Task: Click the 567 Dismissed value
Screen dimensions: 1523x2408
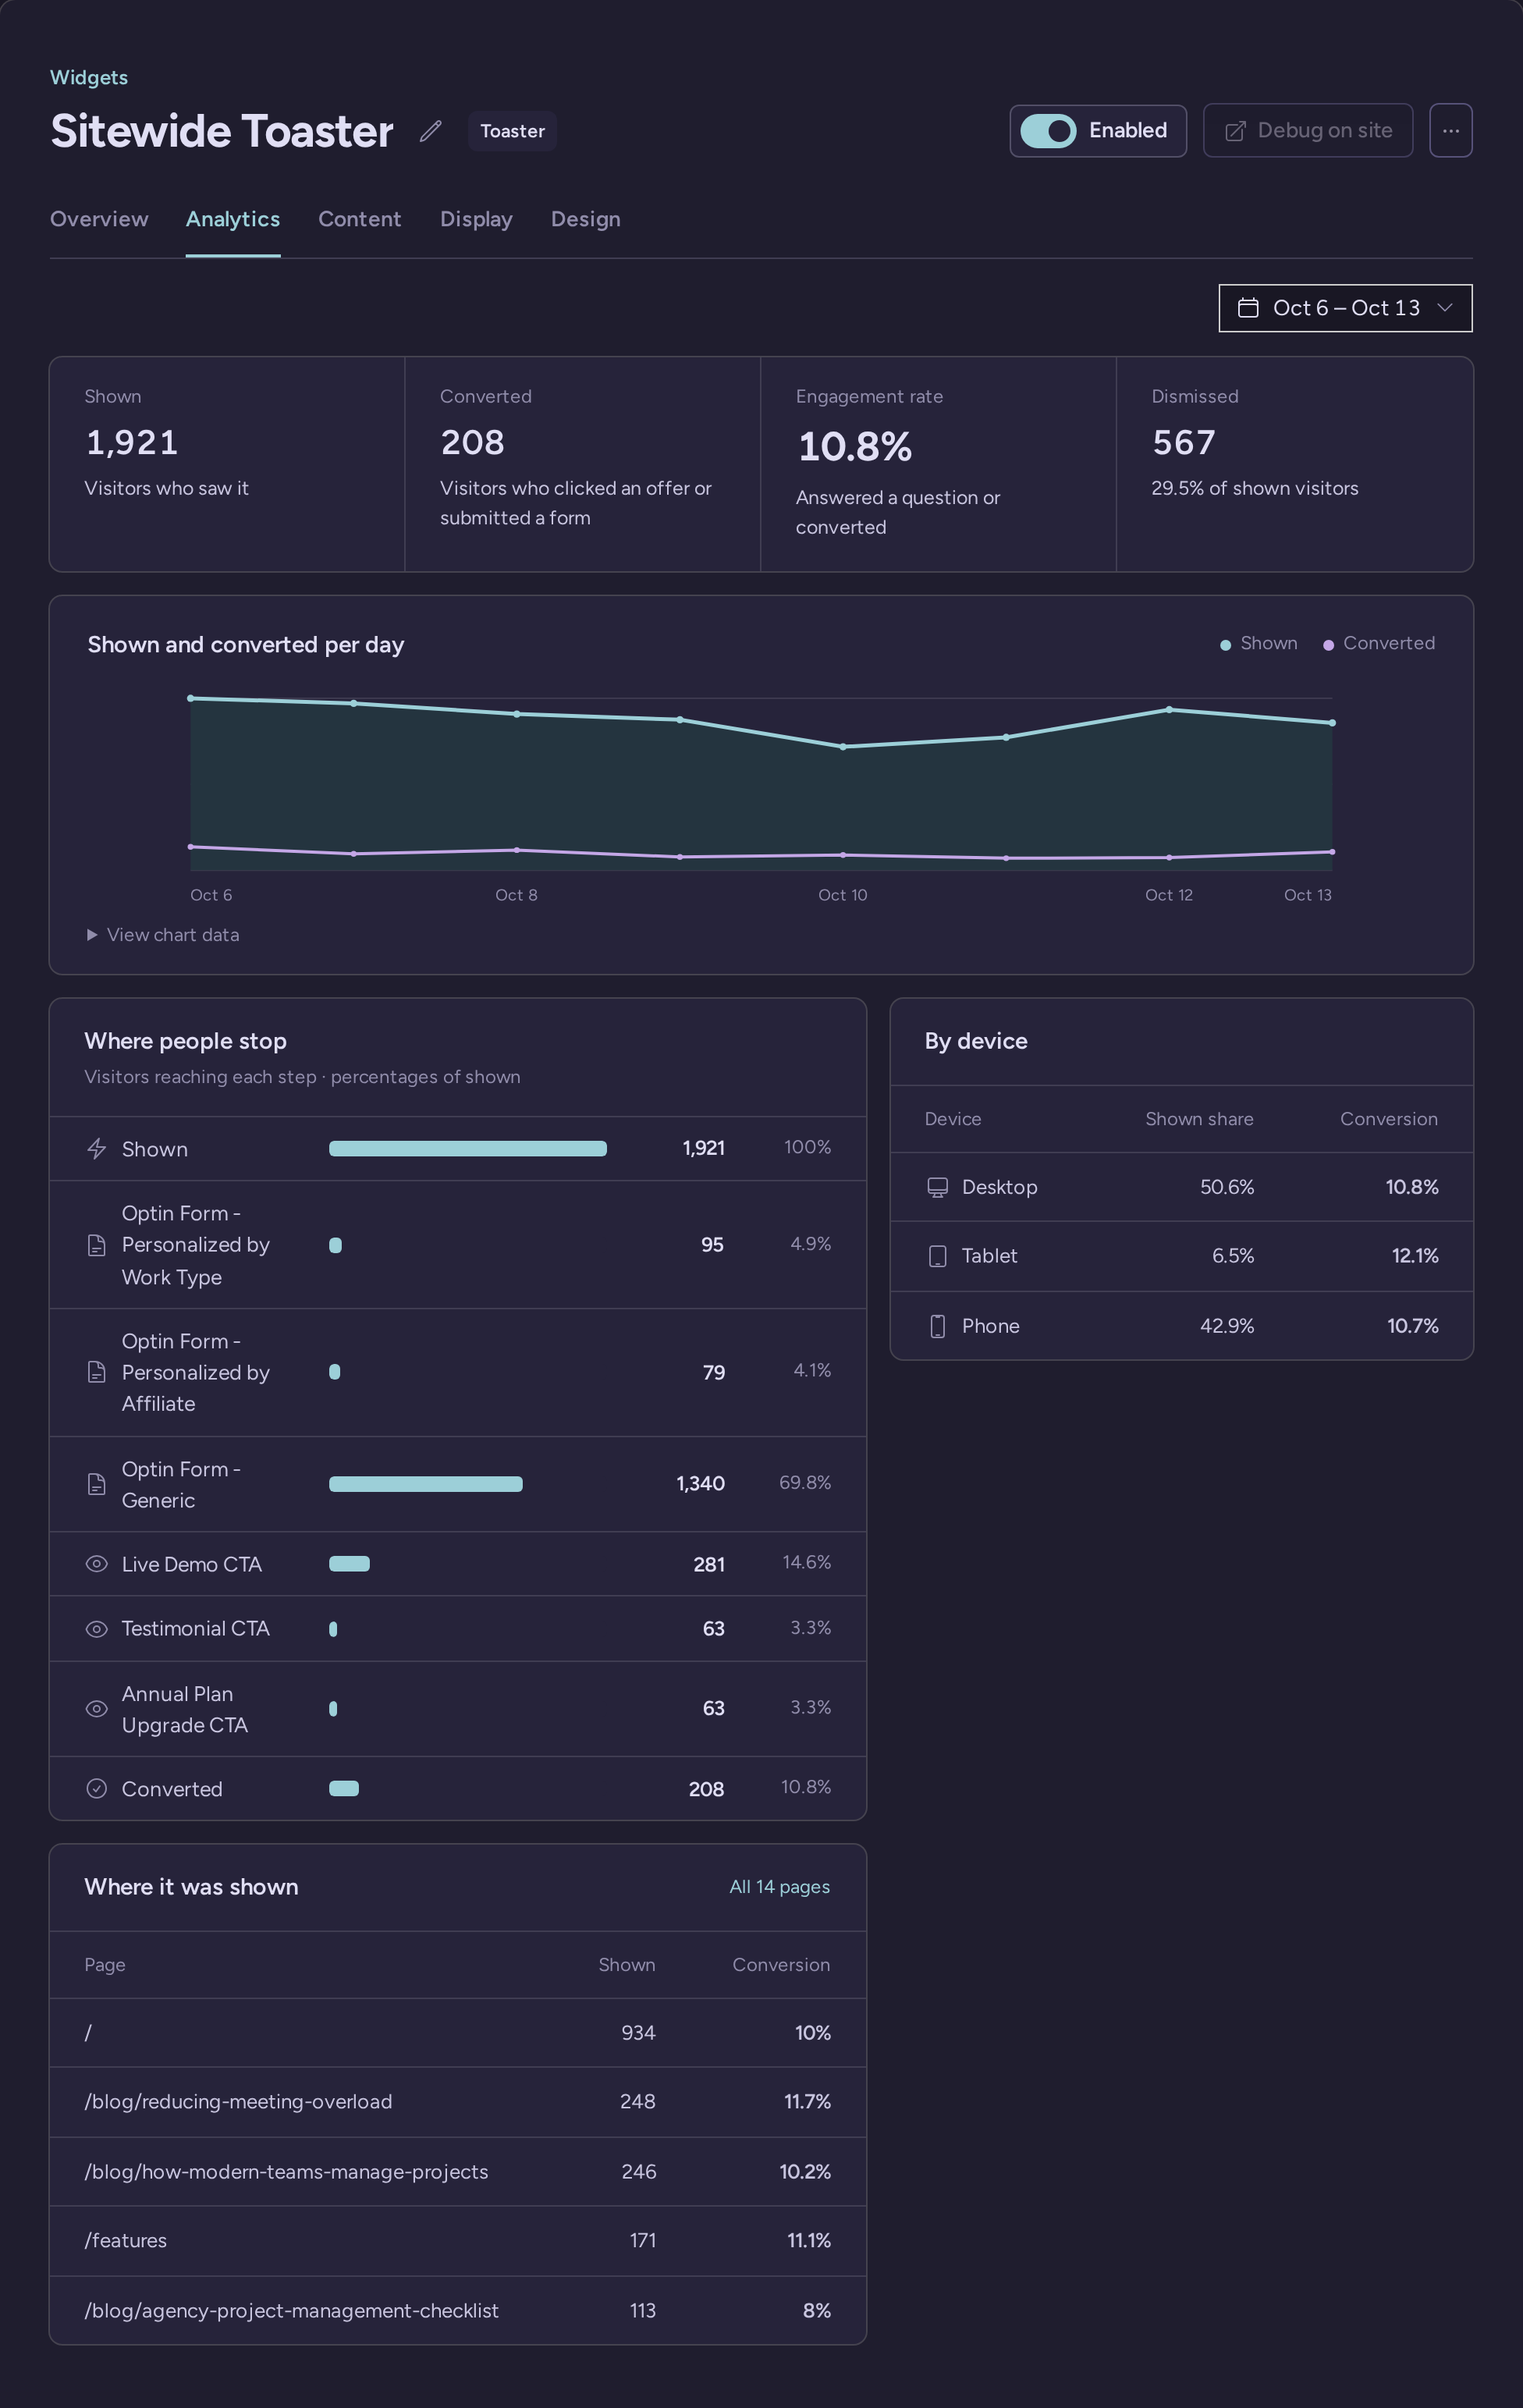Action: pos(1184,443)
